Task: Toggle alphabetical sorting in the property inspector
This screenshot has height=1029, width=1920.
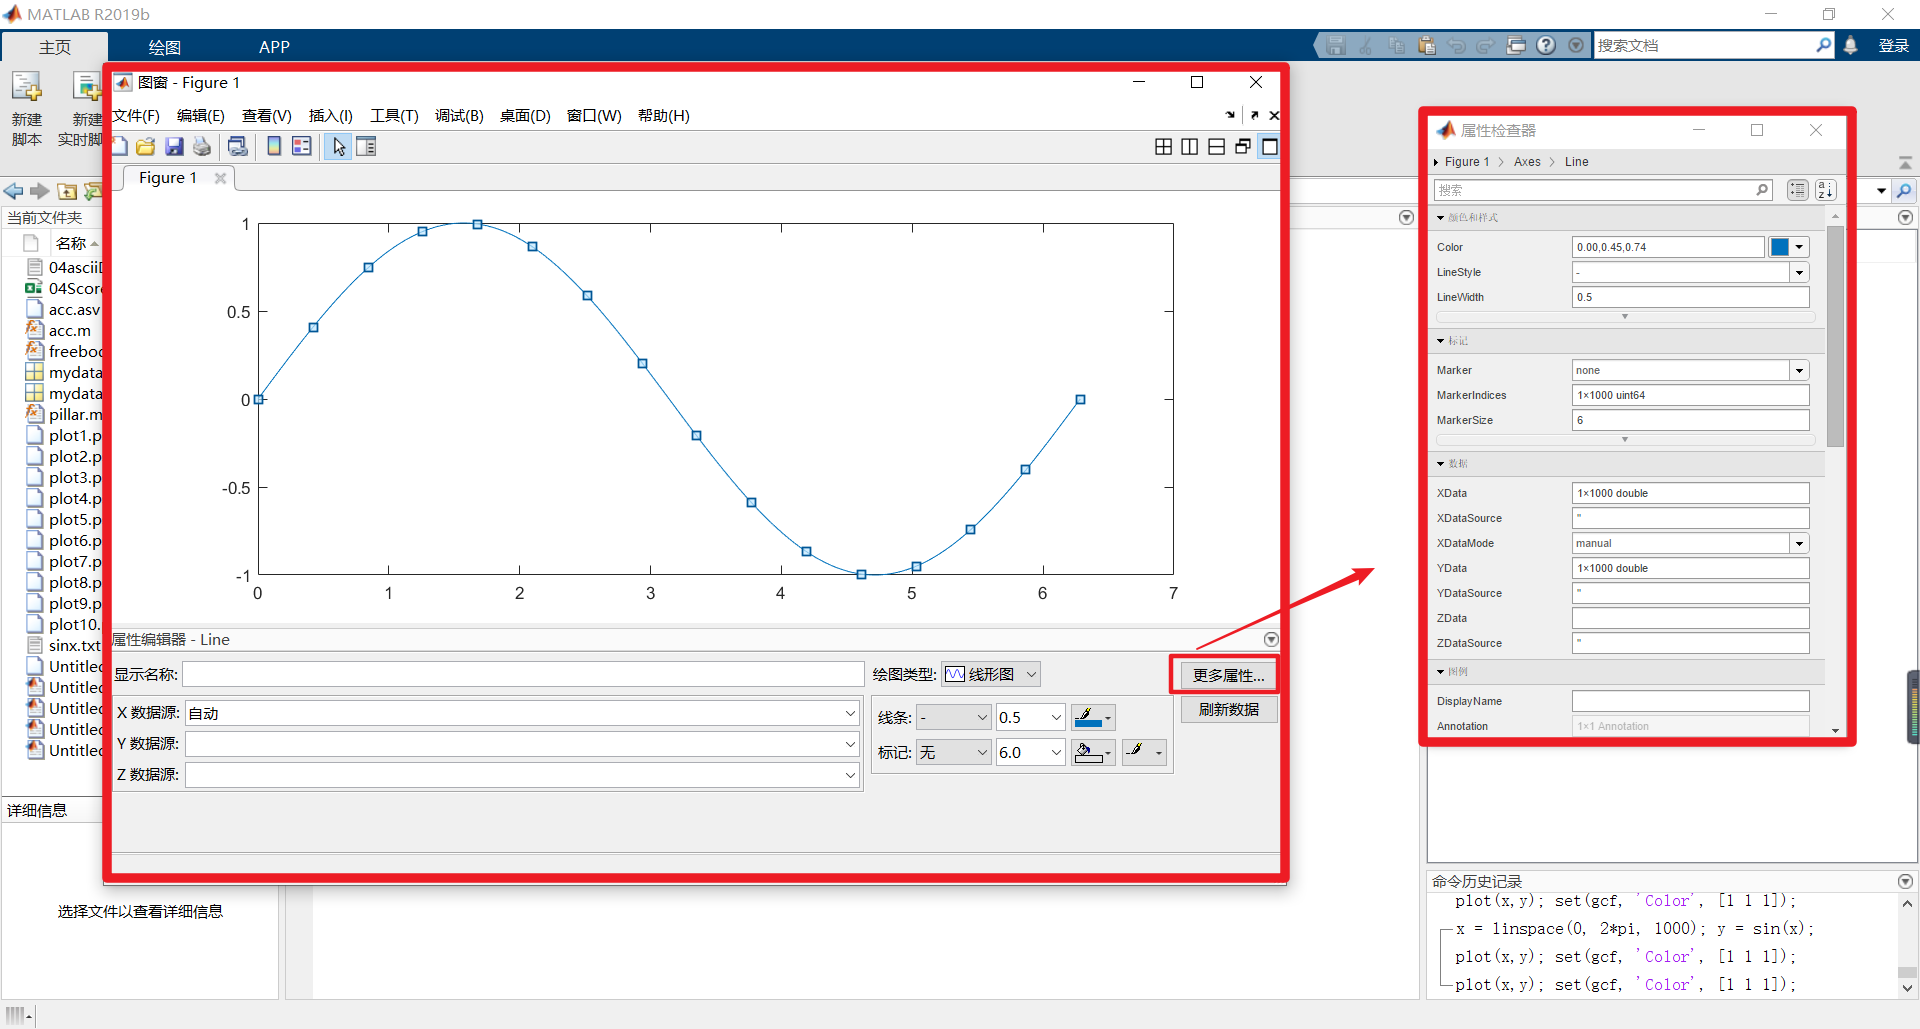Action: (x=1825, y=190)
